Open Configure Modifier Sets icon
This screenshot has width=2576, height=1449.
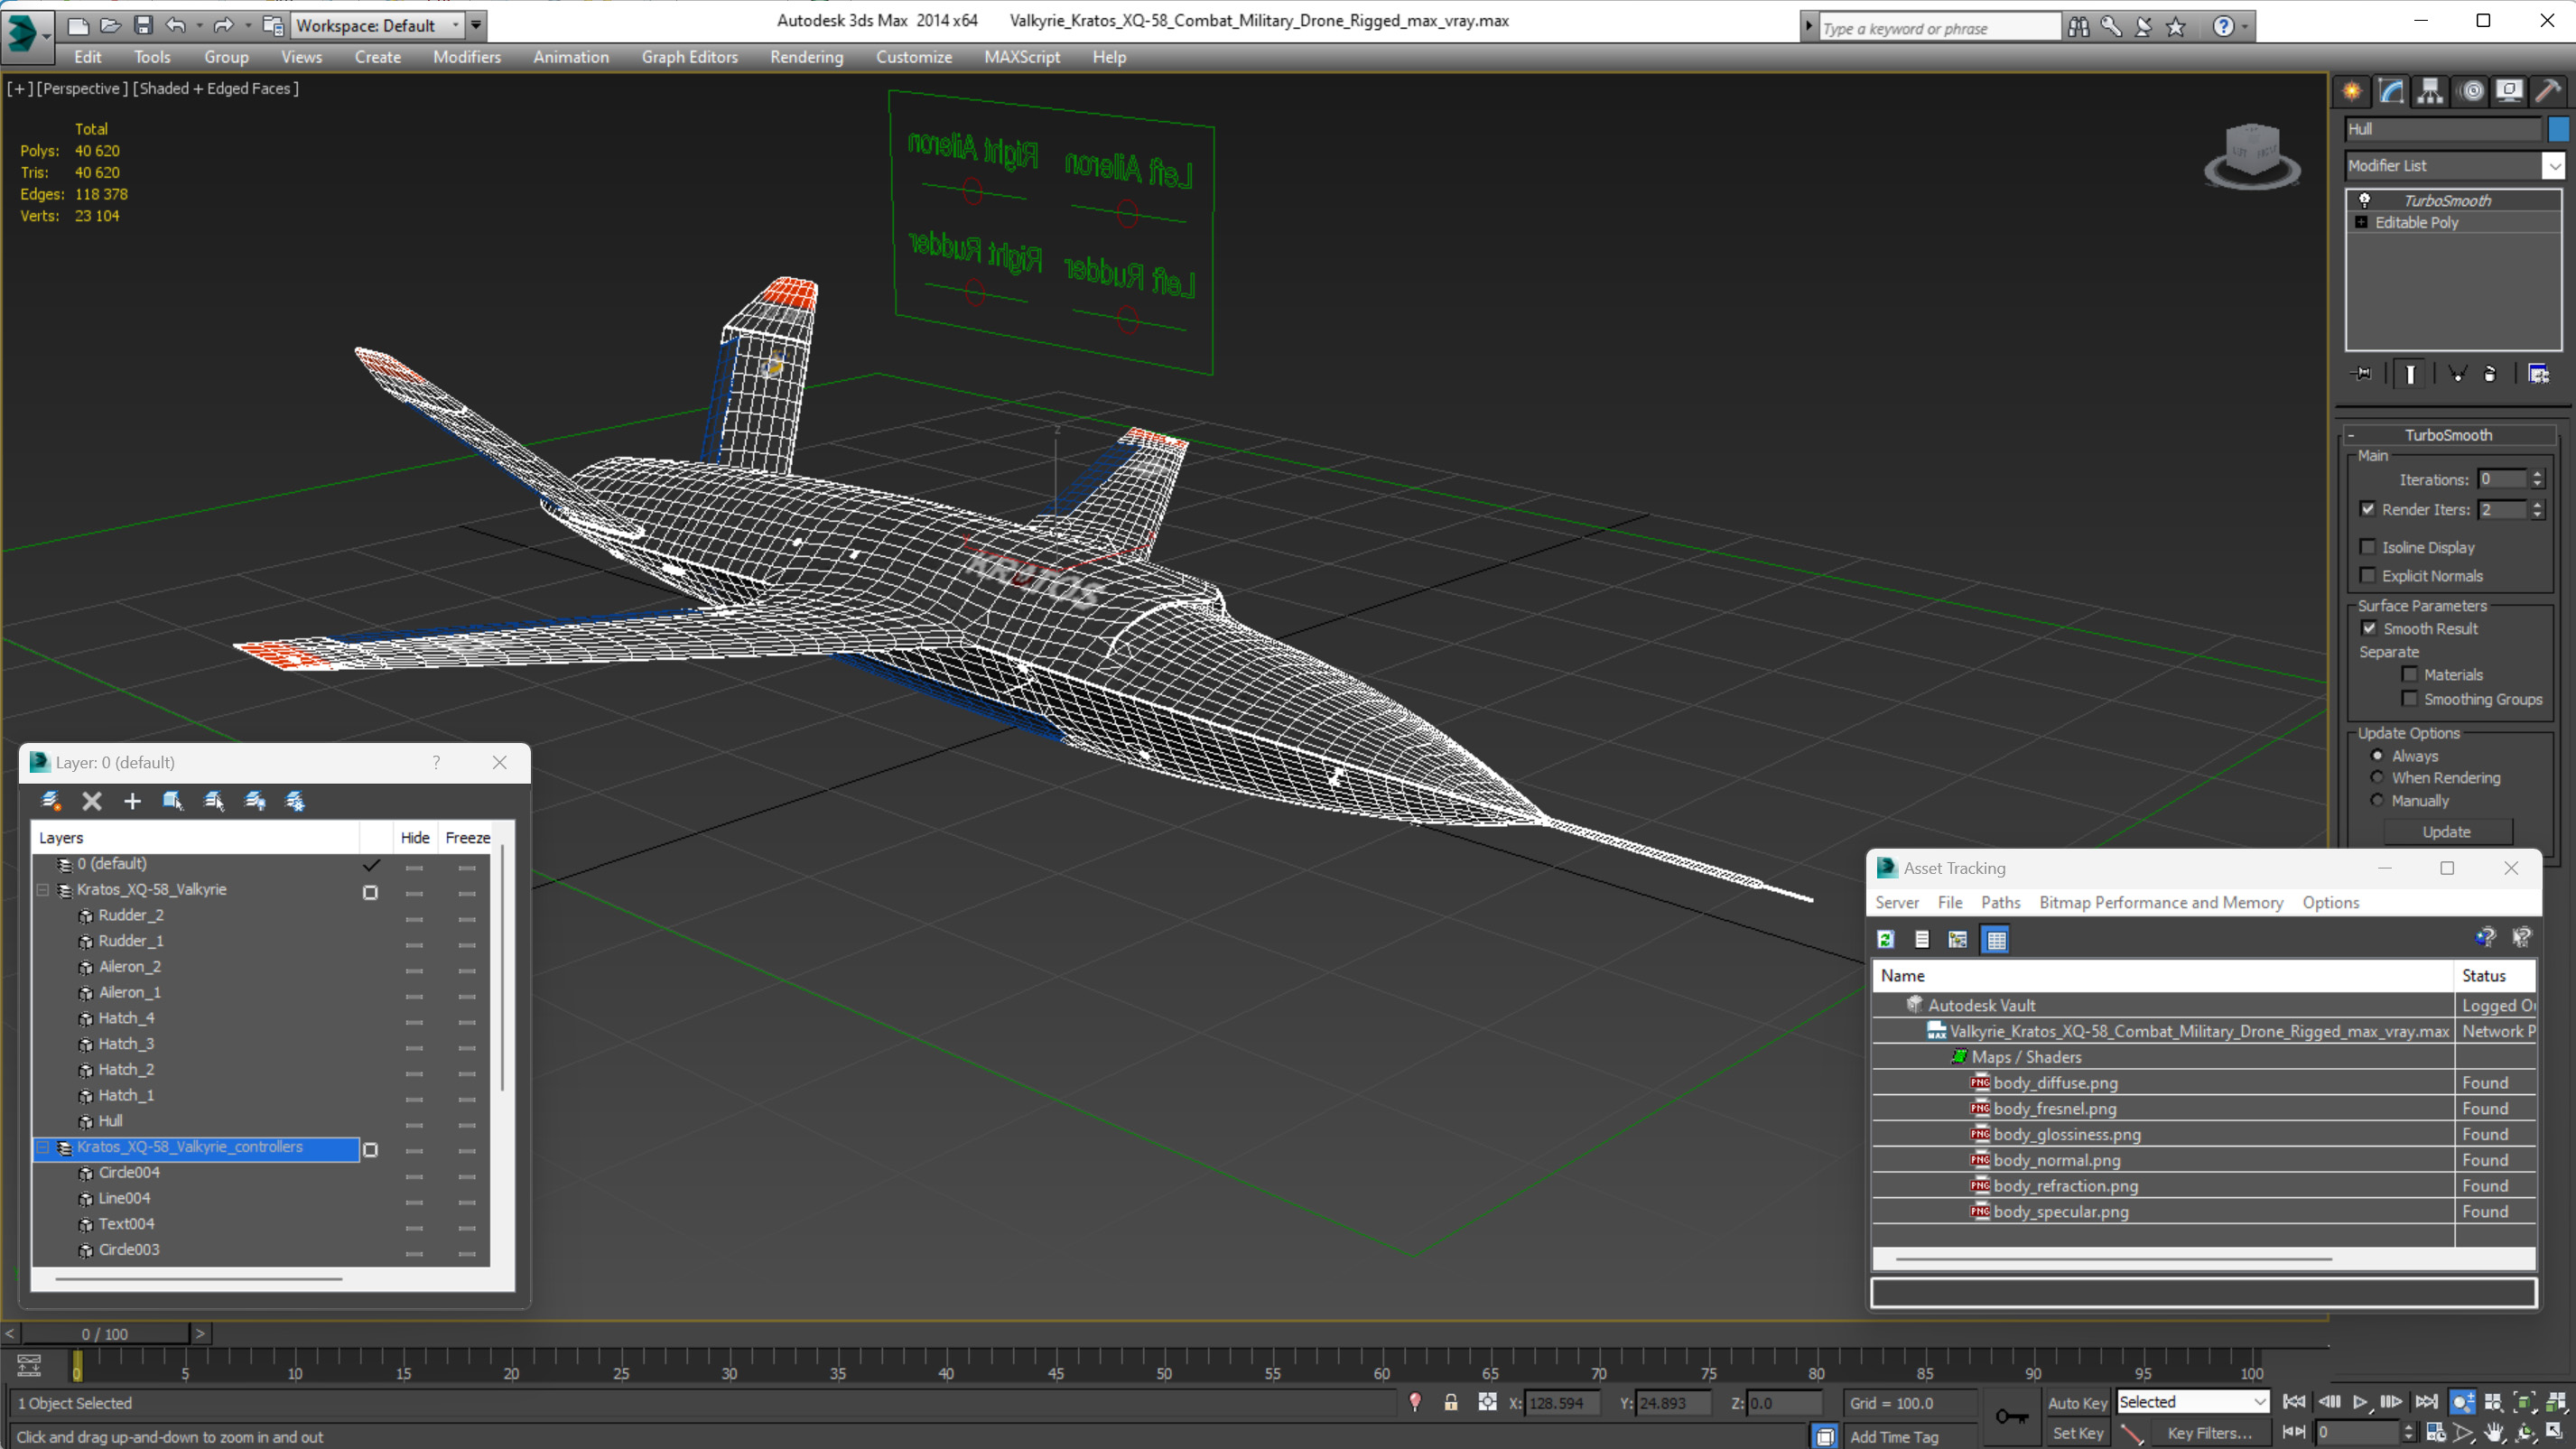click(2538, 374)
